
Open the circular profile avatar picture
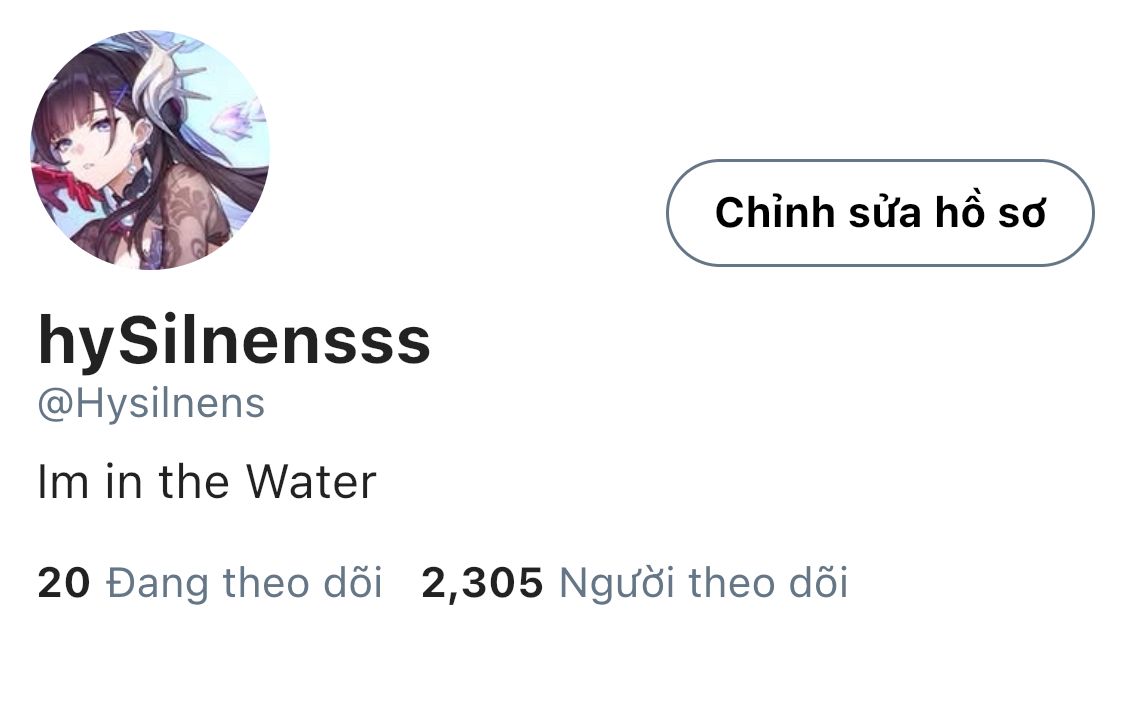[x=150, y=150]
